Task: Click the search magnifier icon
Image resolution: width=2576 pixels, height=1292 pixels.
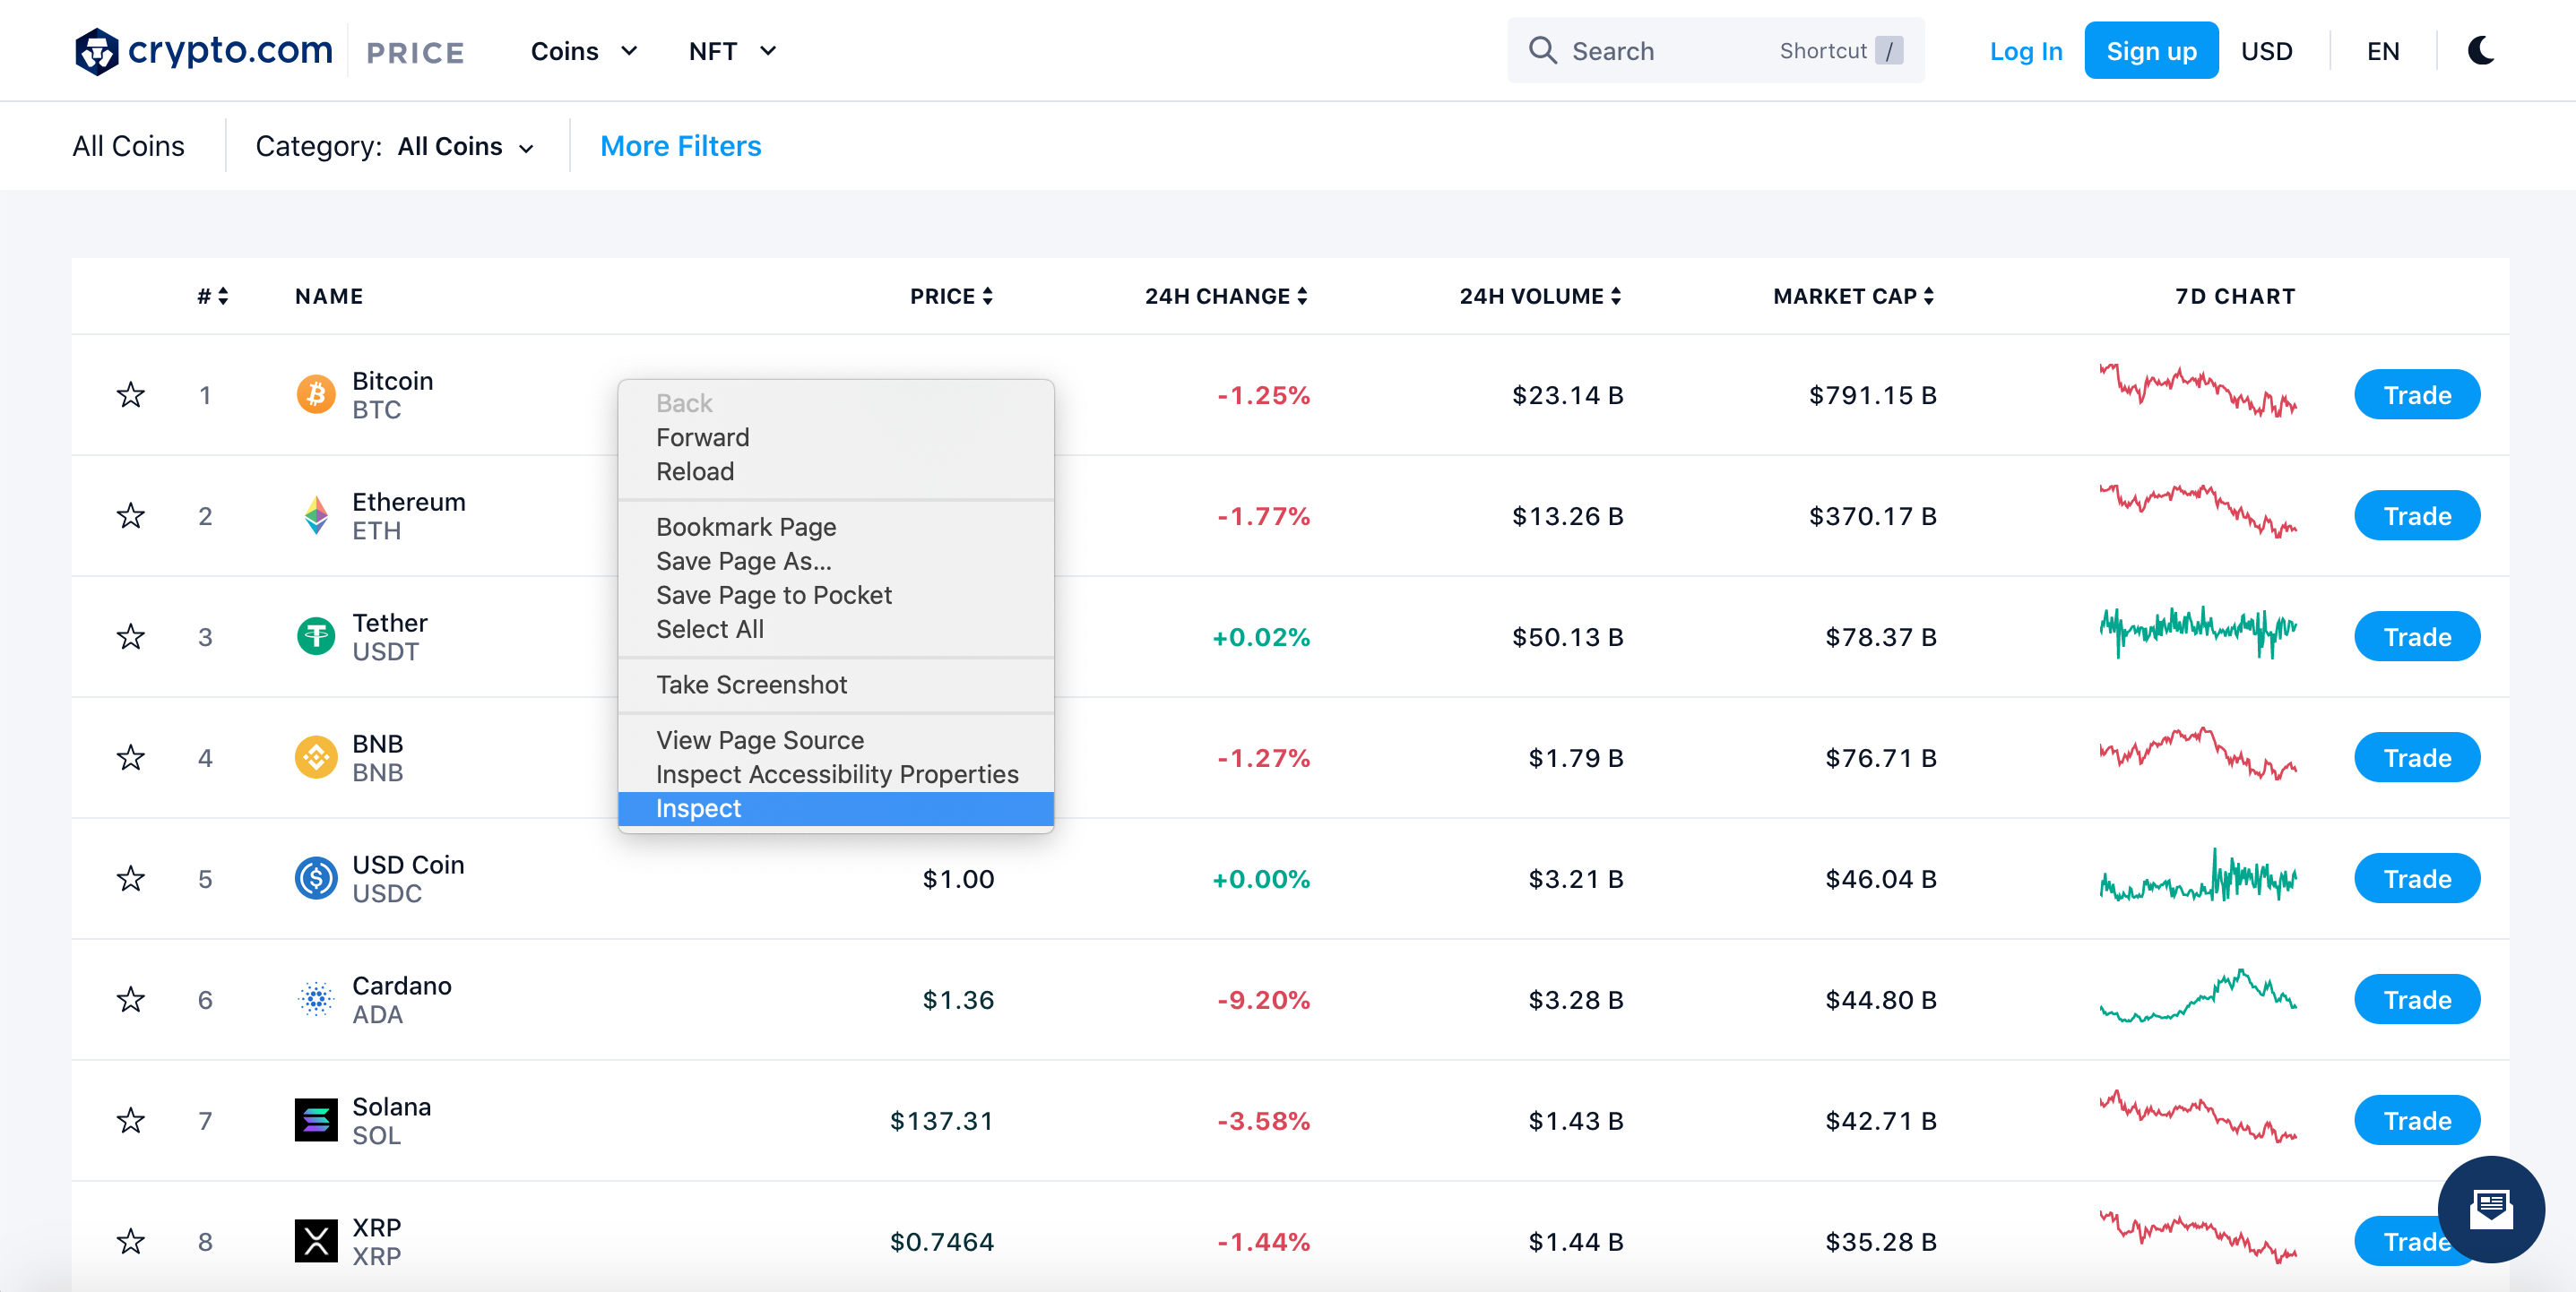Action: click(x=1543, y=50)
